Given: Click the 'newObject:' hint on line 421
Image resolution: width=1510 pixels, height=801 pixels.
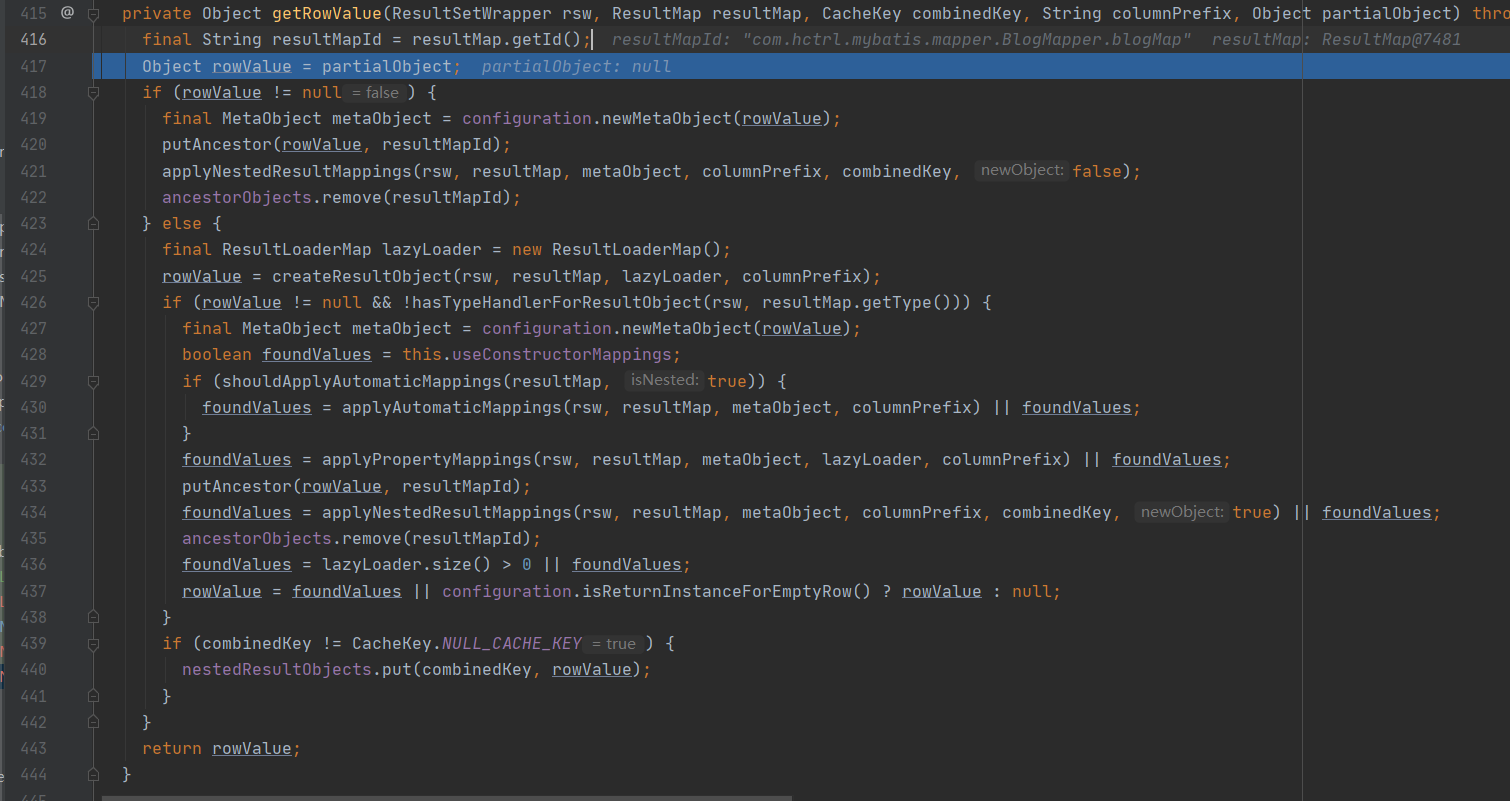Looking at the screenshot, I should coord(1022,171).
